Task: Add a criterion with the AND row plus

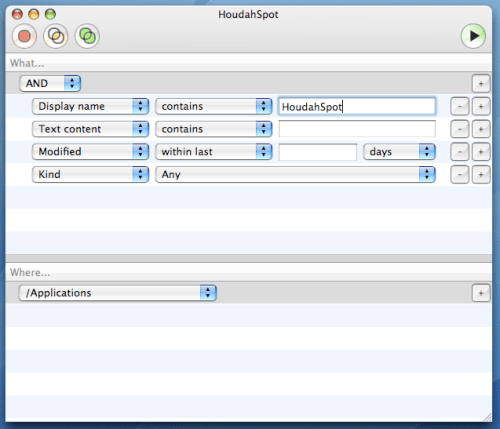Action: (x=481, y=83)
